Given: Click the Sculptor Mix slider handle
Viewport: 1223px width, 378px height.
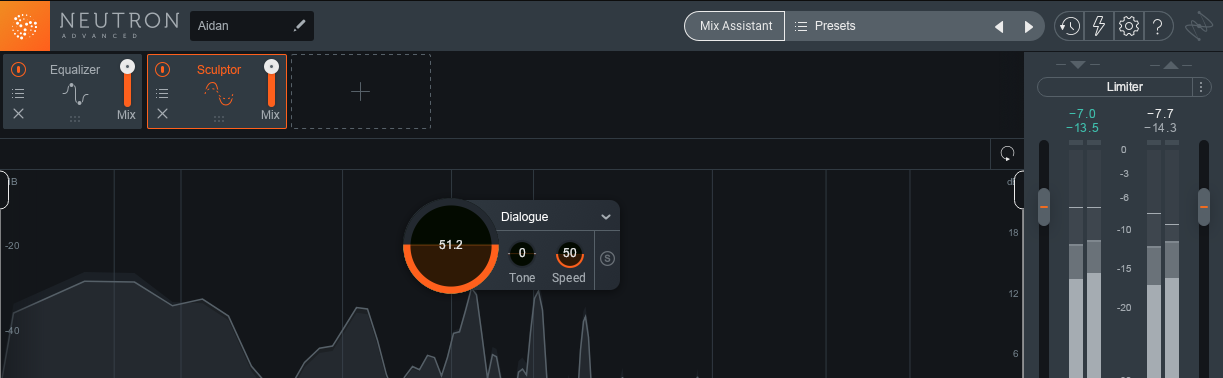Looking at the screenshot, I should (x=271, y=67).
